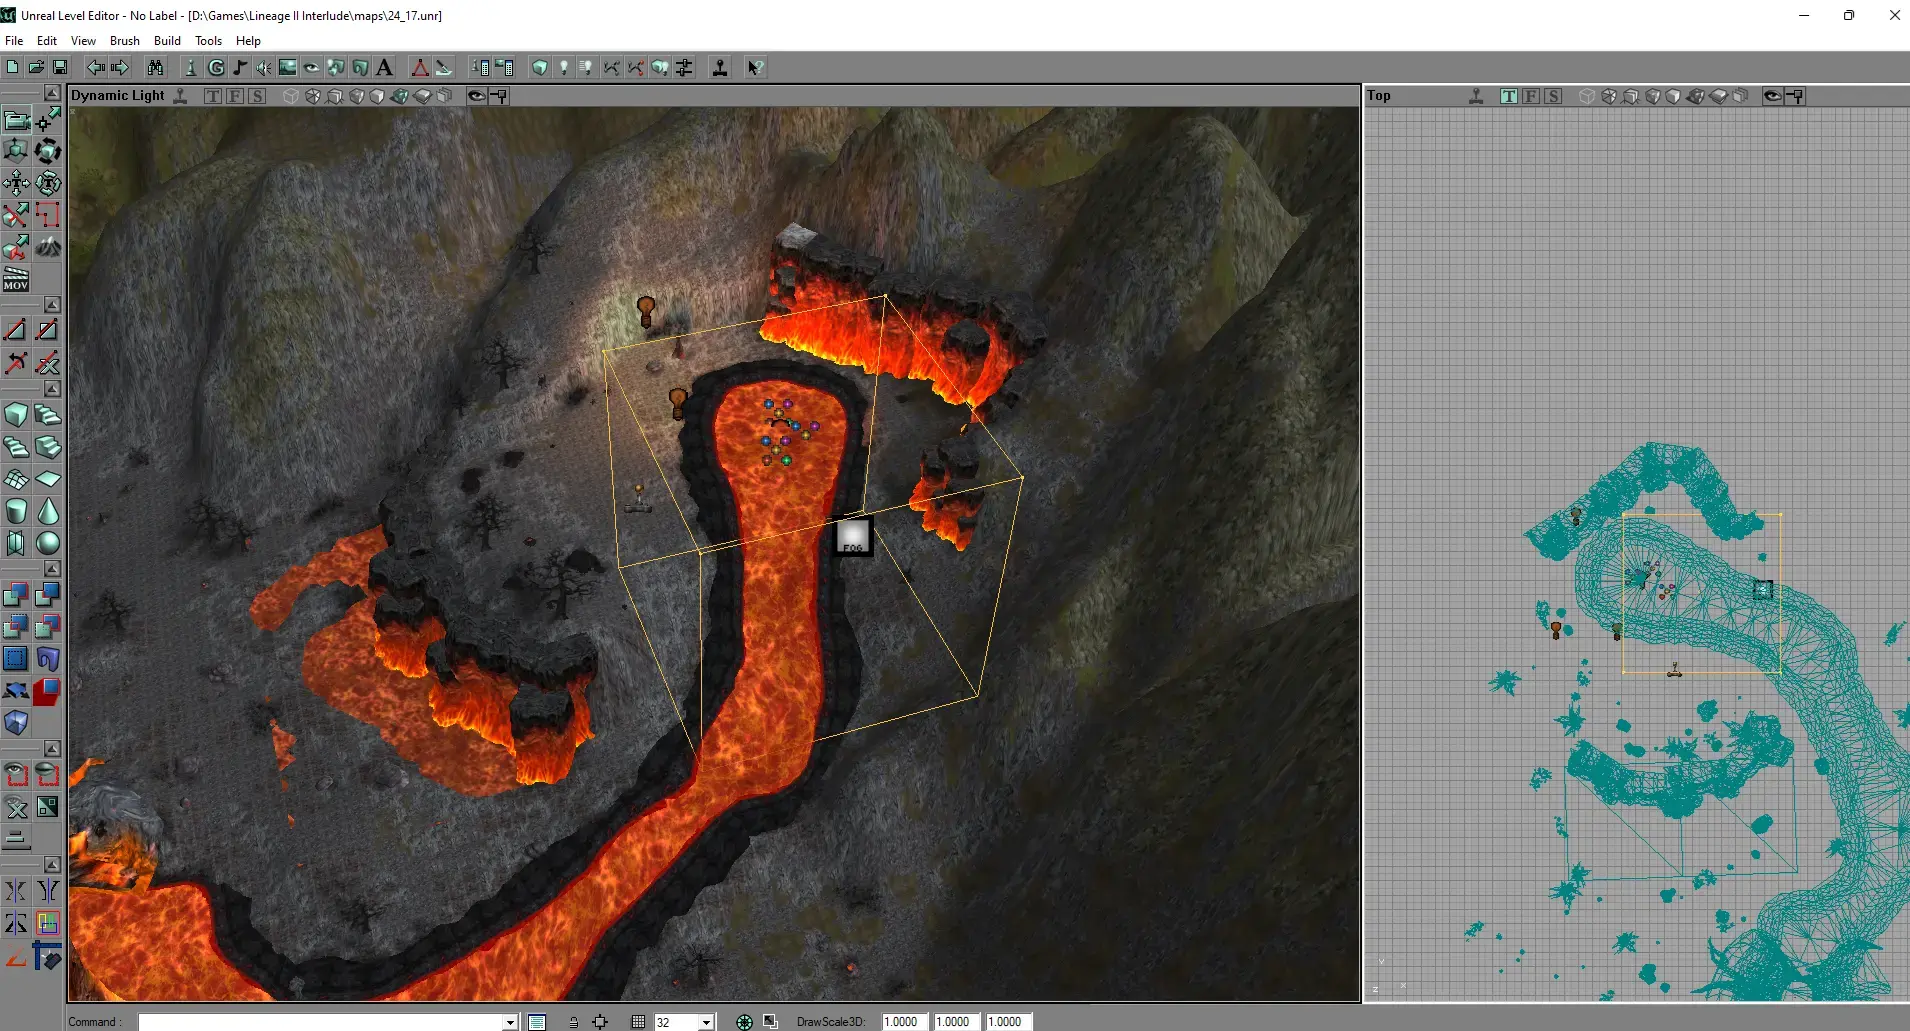Screen dimensions: 1910x1031
Task: Build a Sphere brush
Action: point(48,543)
